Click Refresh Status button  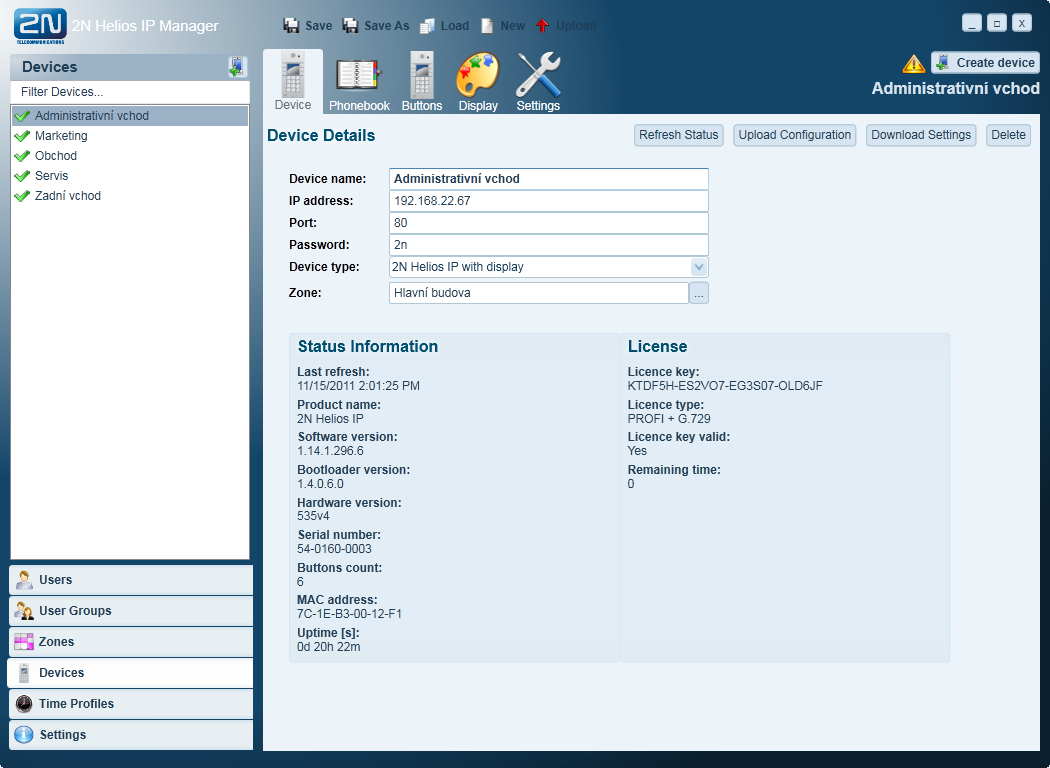click(678, 135)
